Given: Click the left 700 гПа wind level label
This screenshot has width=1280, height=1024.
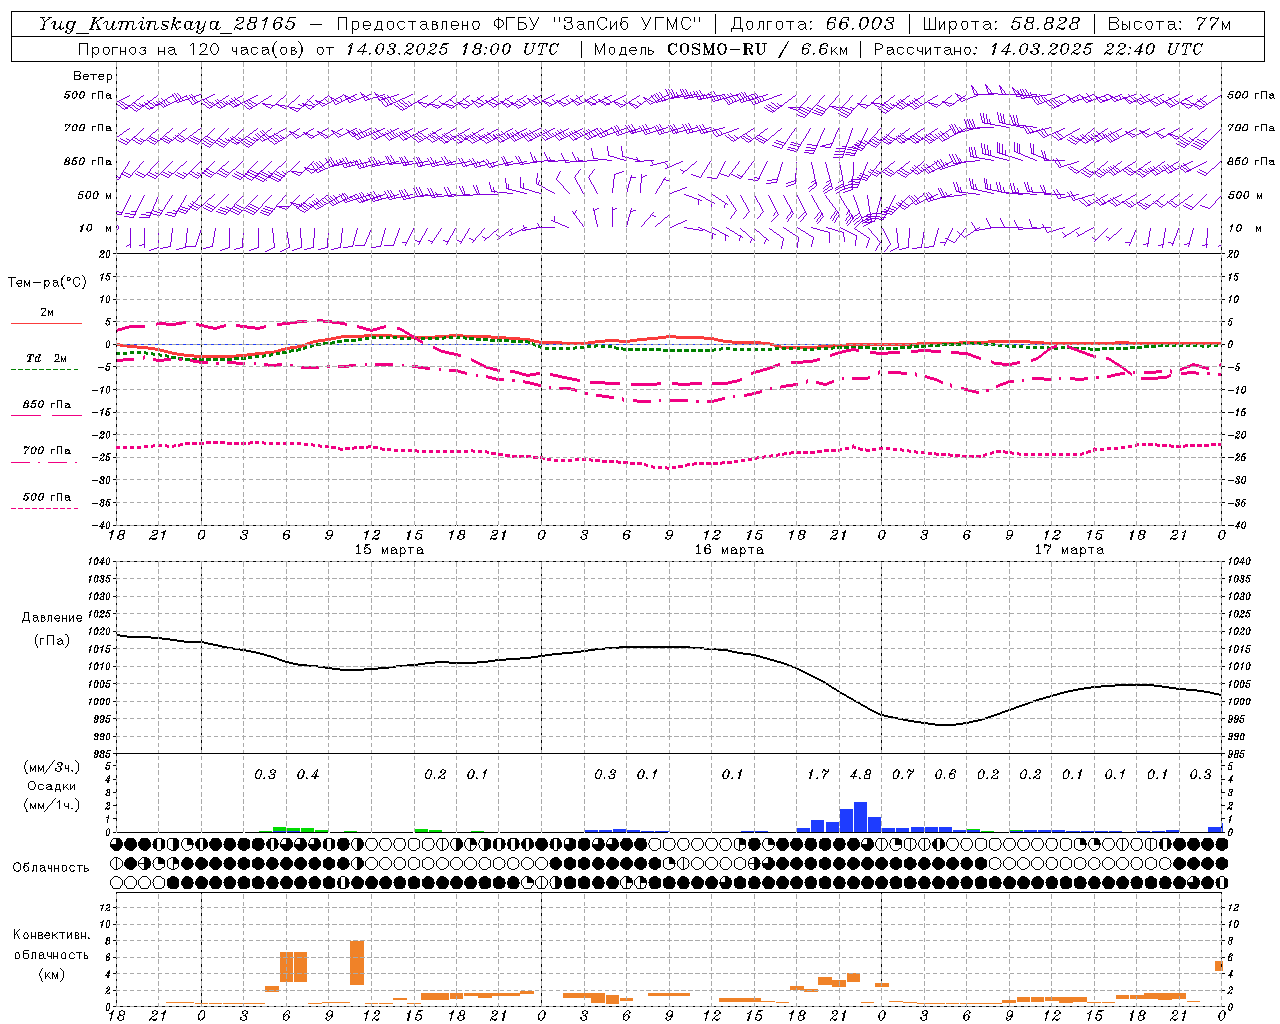Looking at the screenshot, I should 88,128.
